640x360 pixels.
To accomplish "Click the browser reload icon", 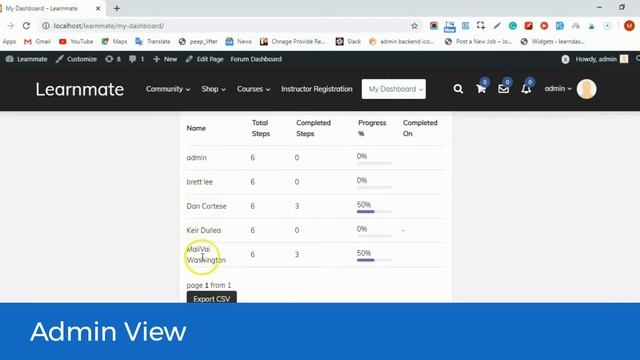I will coord(26,26).
